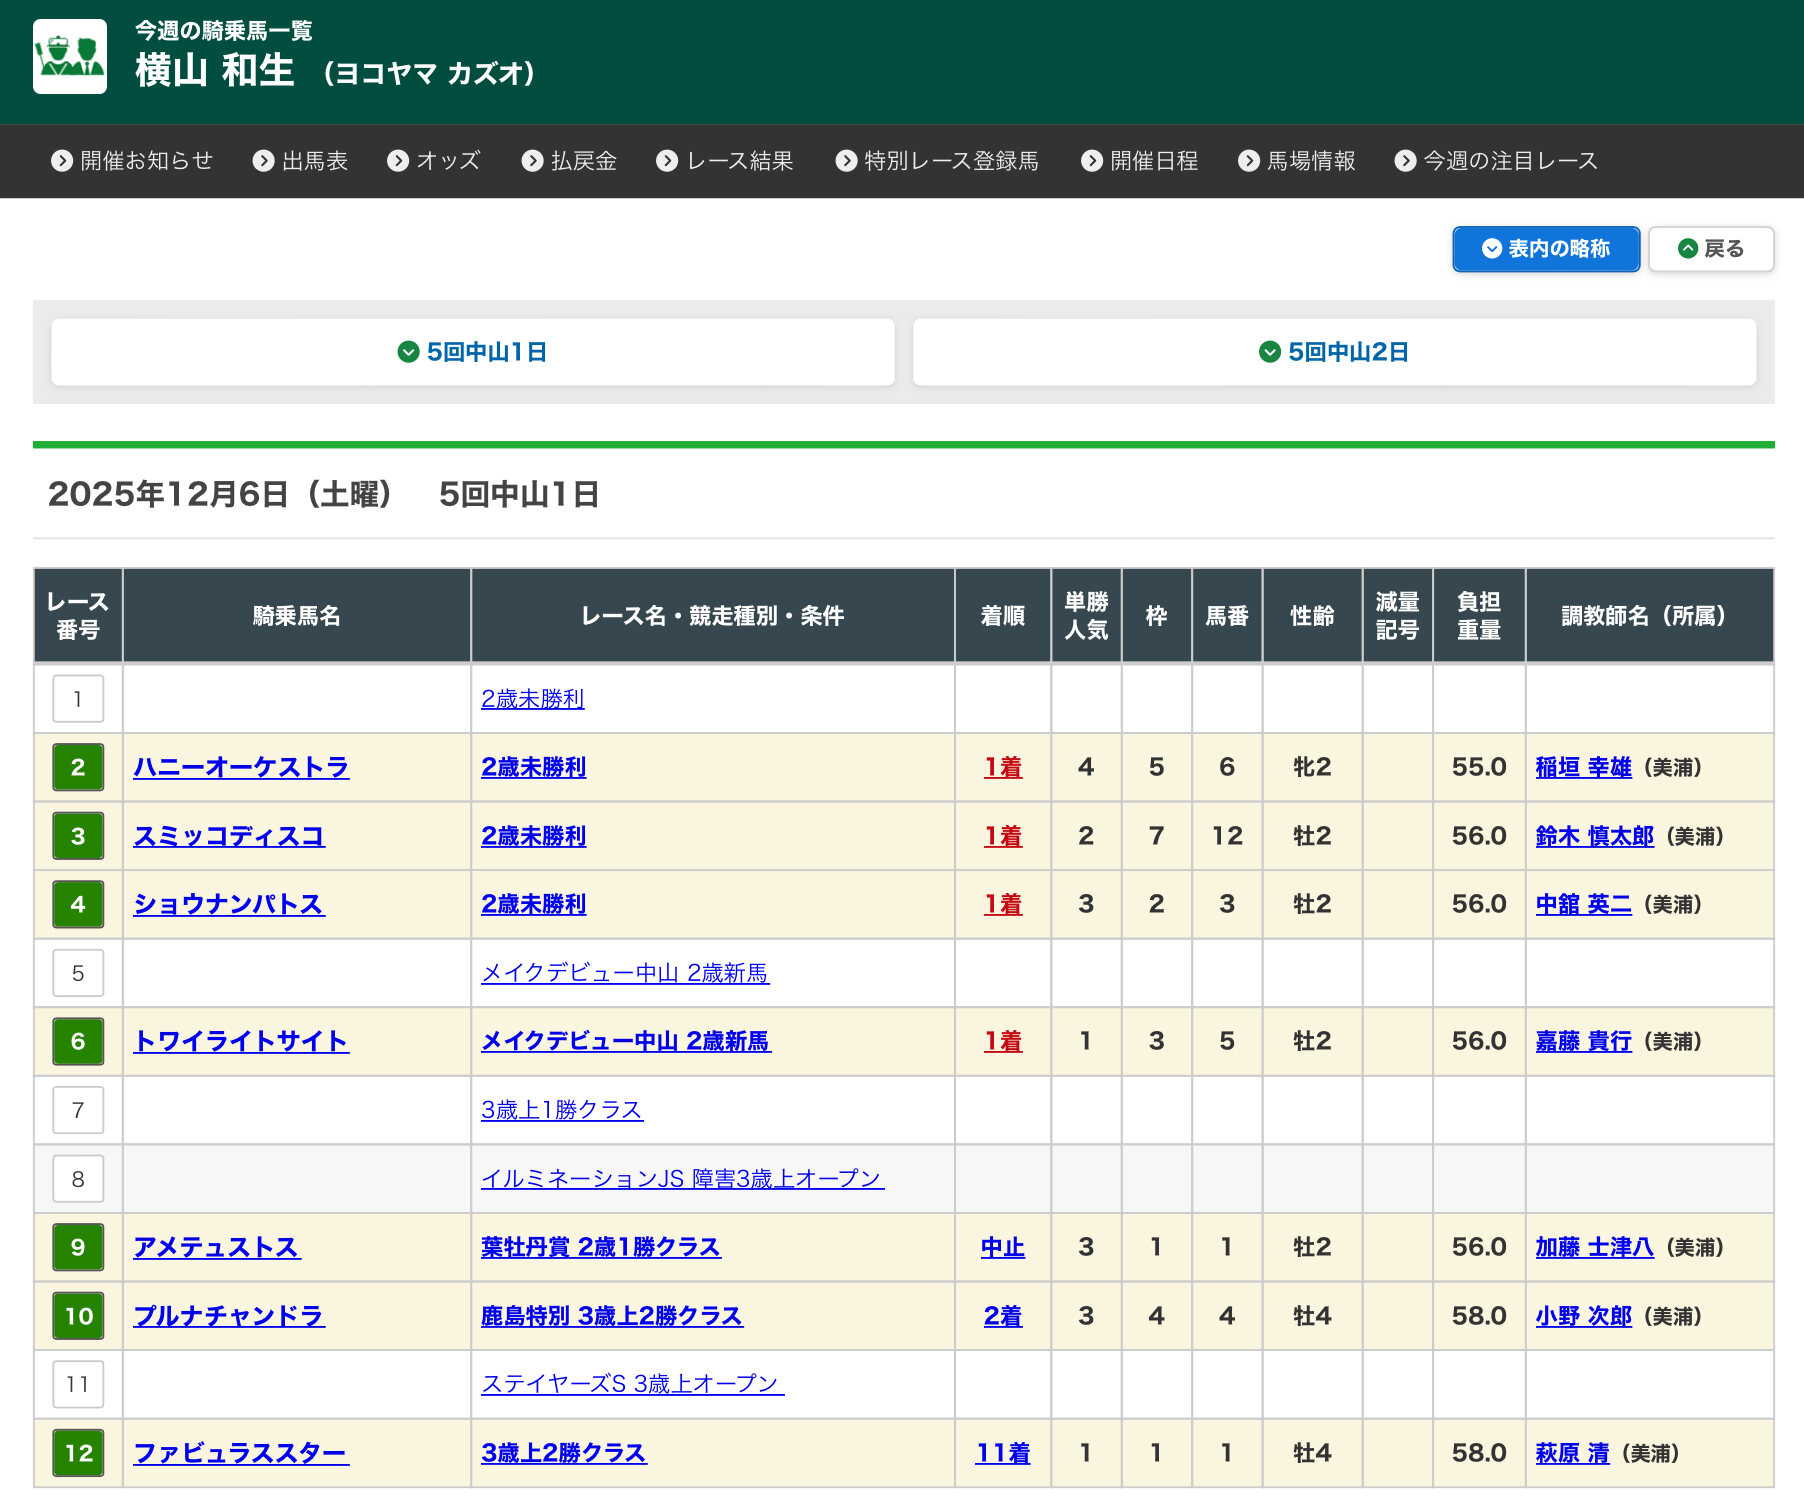Click the green race number 9 badge

[78, 1247]
